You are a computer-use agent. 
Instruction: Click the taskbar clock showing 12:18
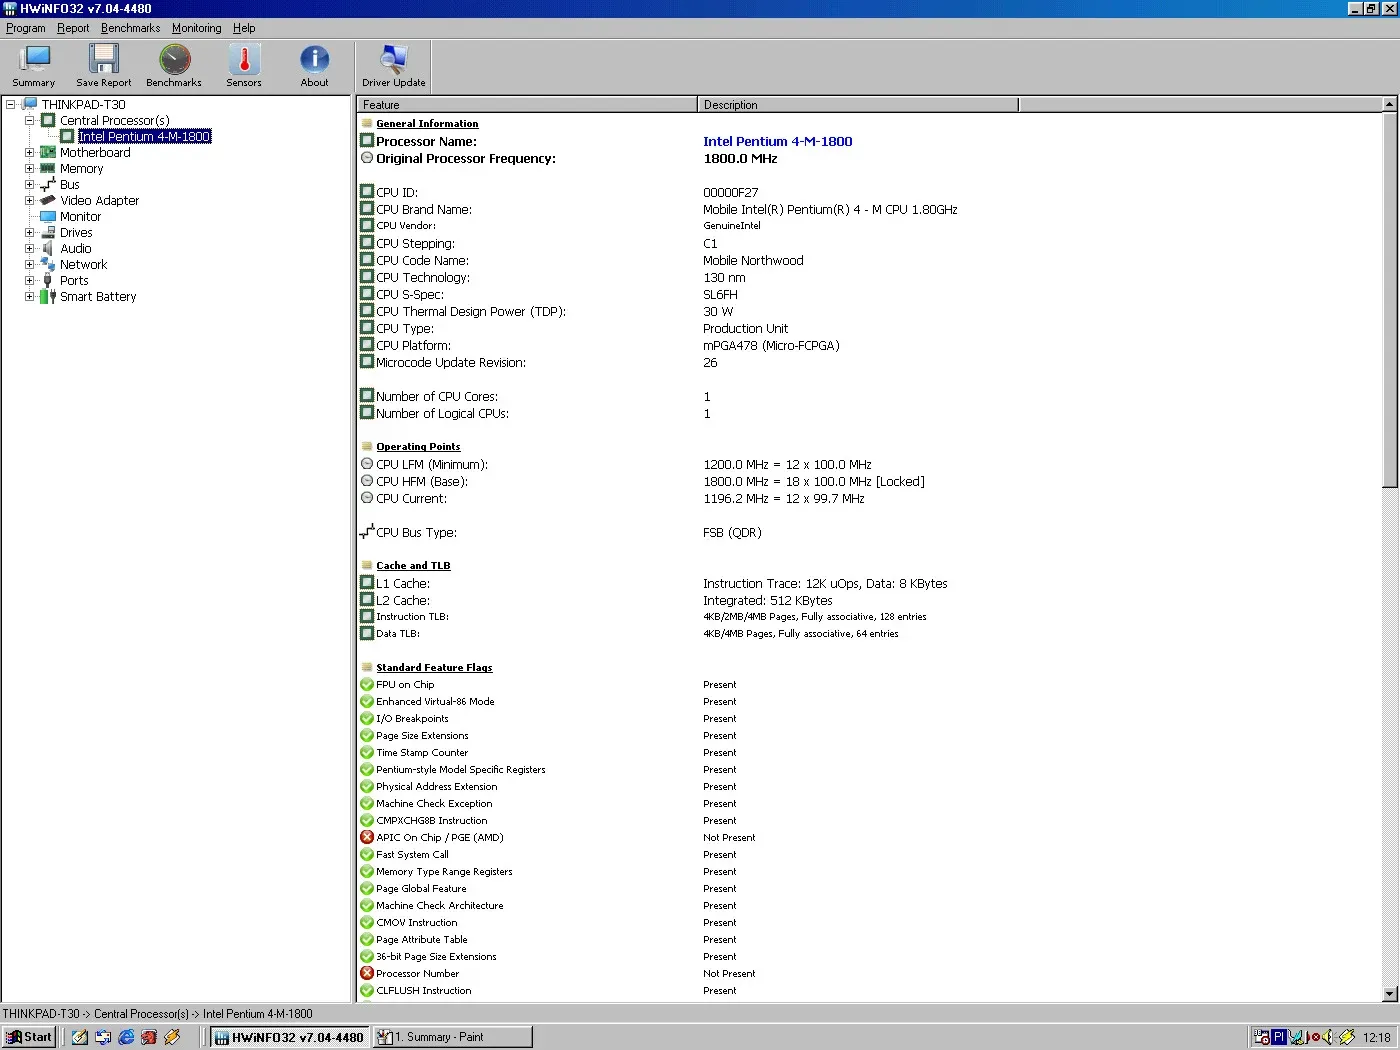point(1376,1037)
